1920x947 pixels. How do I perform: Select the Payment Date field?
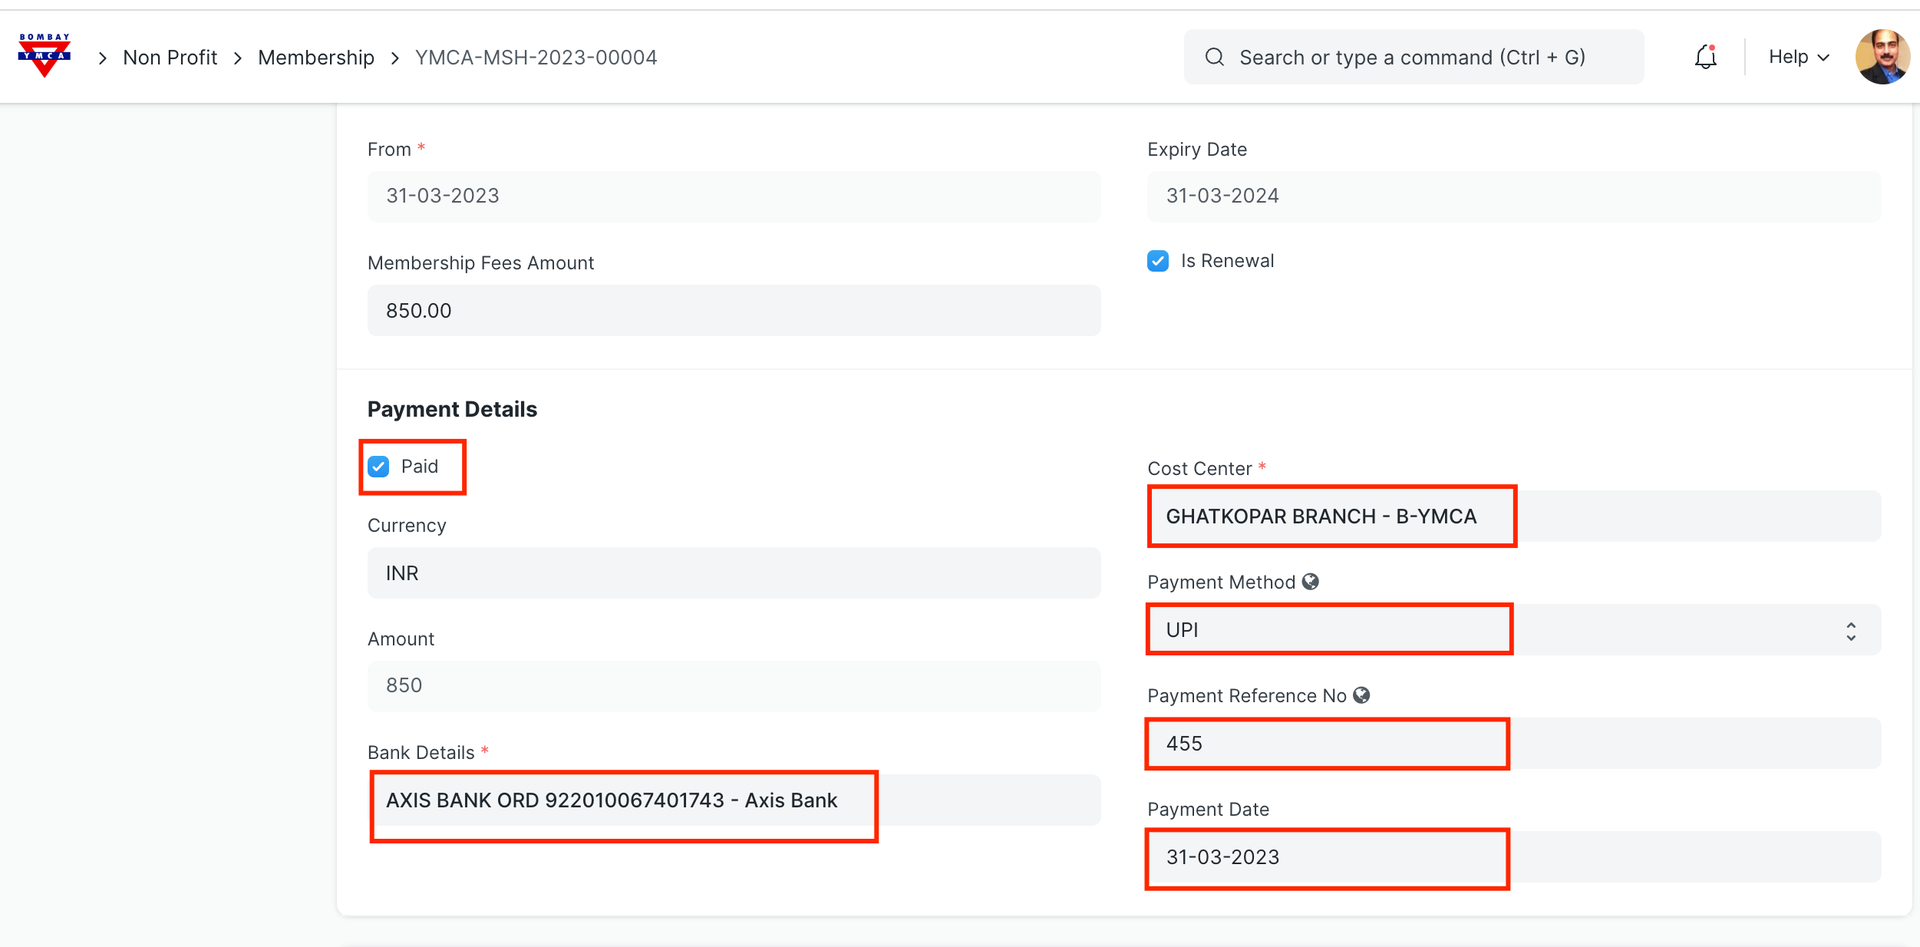1512,858
